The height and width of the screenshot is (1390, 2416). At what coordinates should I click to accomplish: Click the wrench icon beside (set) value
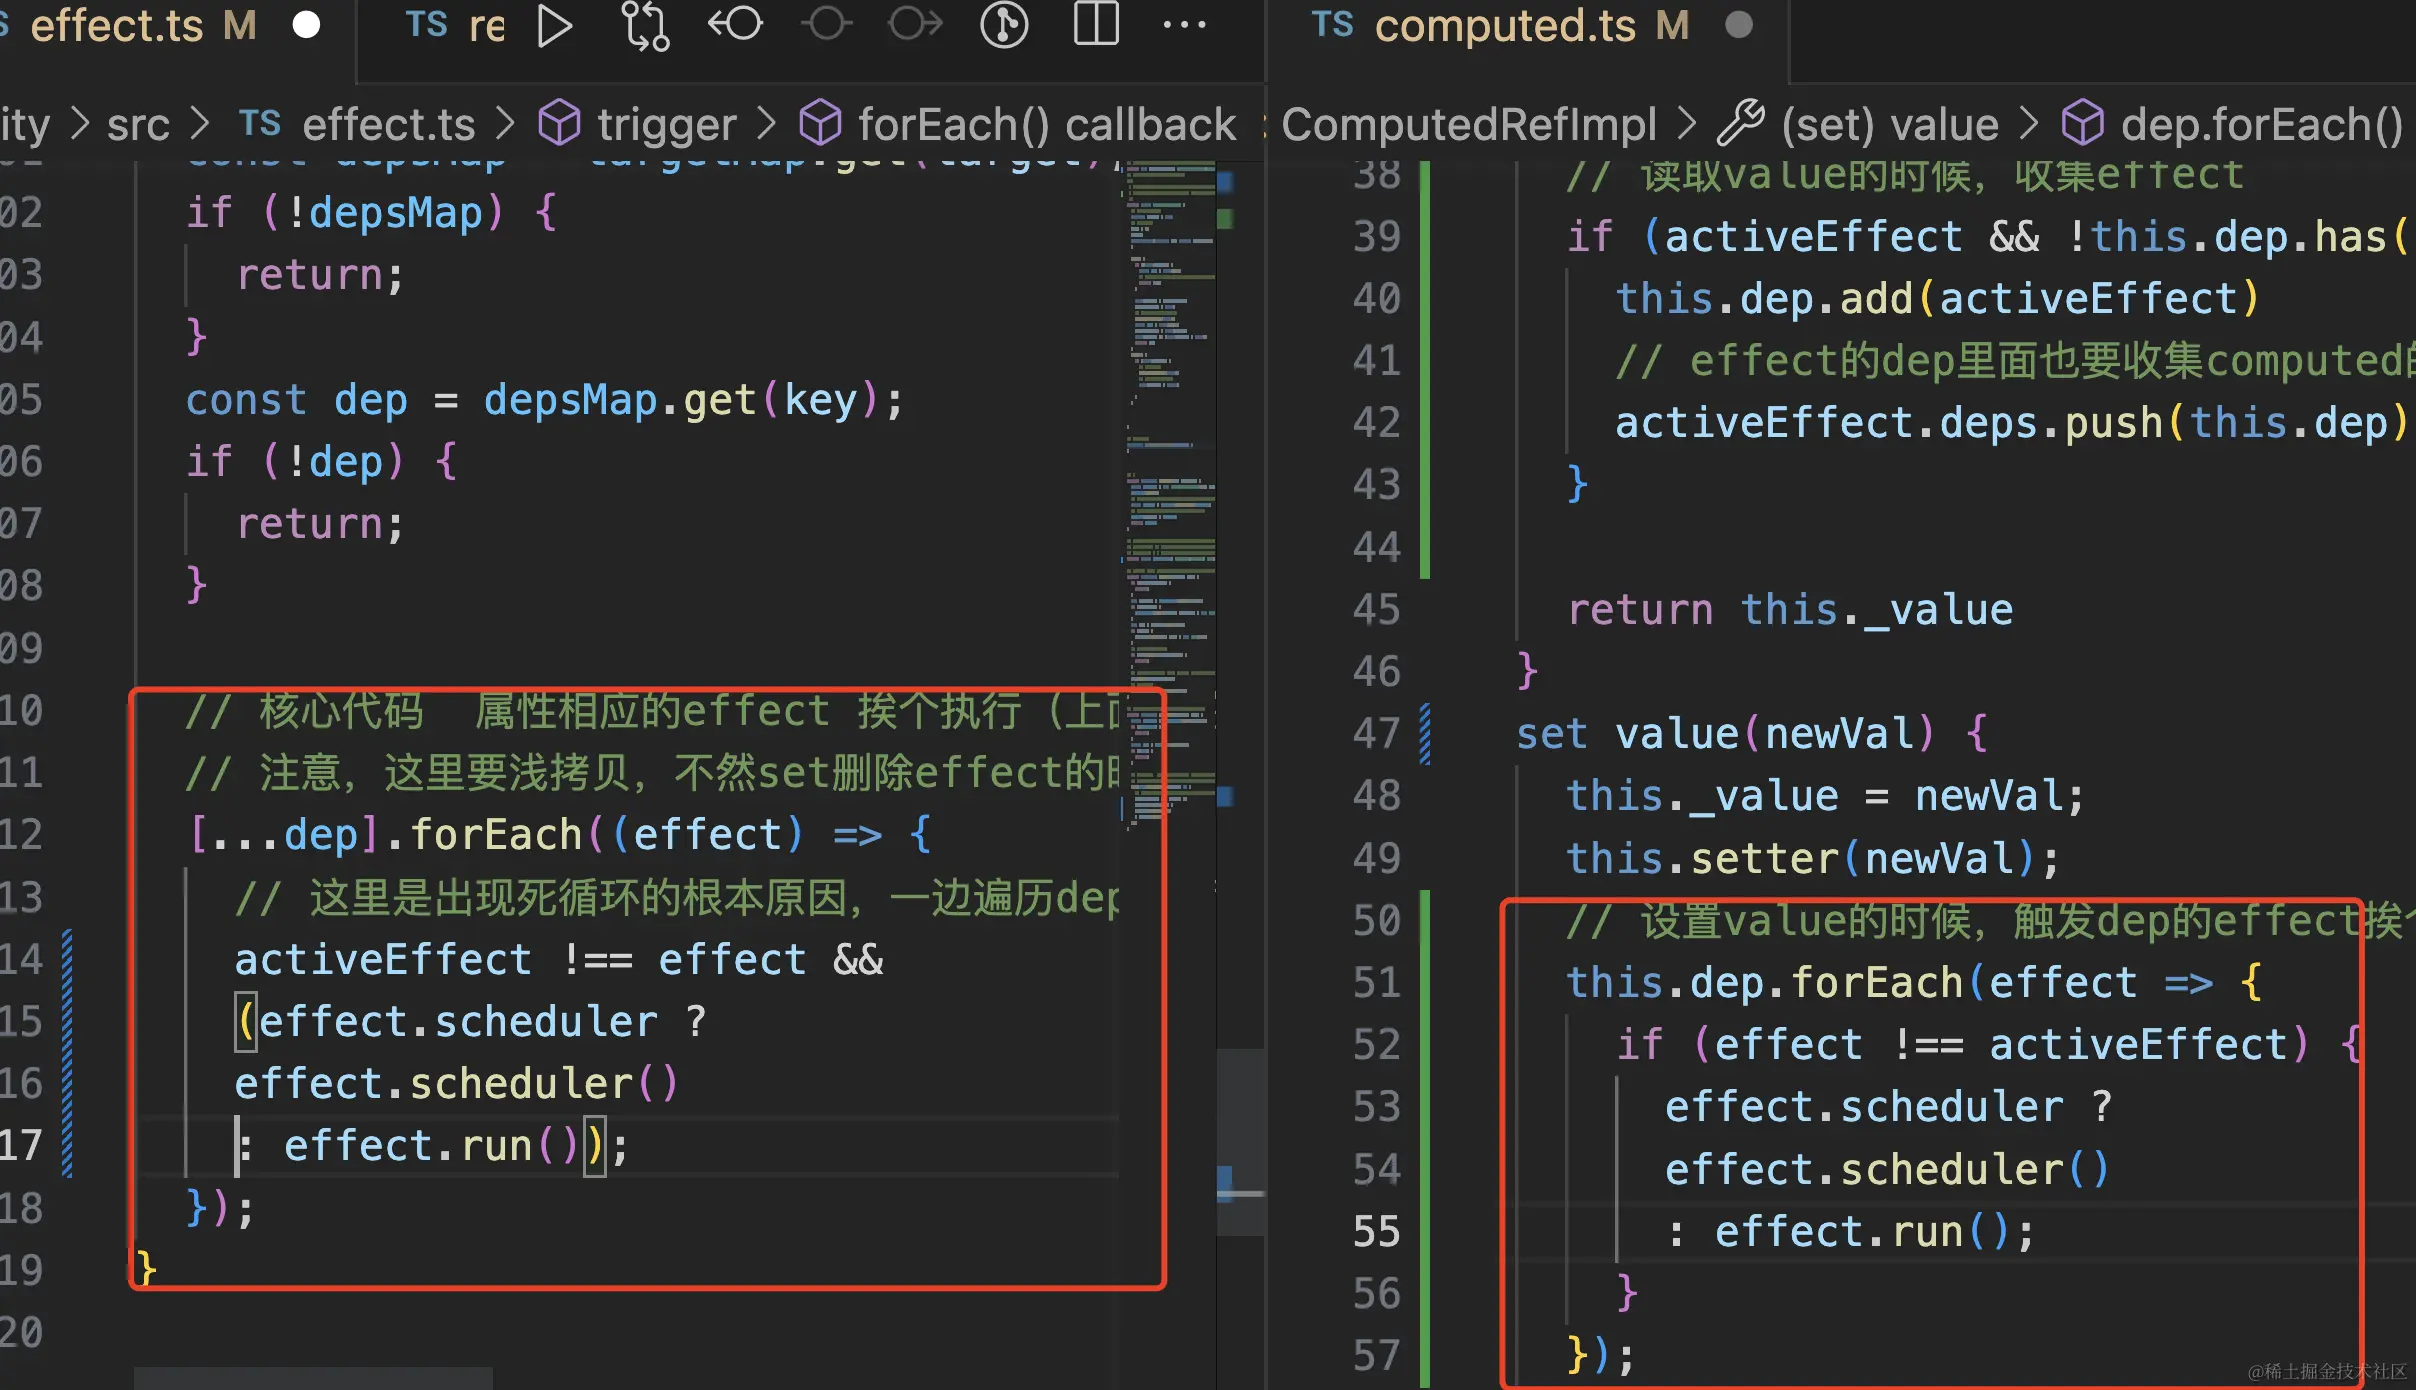pyautogui.click(x=1741, y=124)
